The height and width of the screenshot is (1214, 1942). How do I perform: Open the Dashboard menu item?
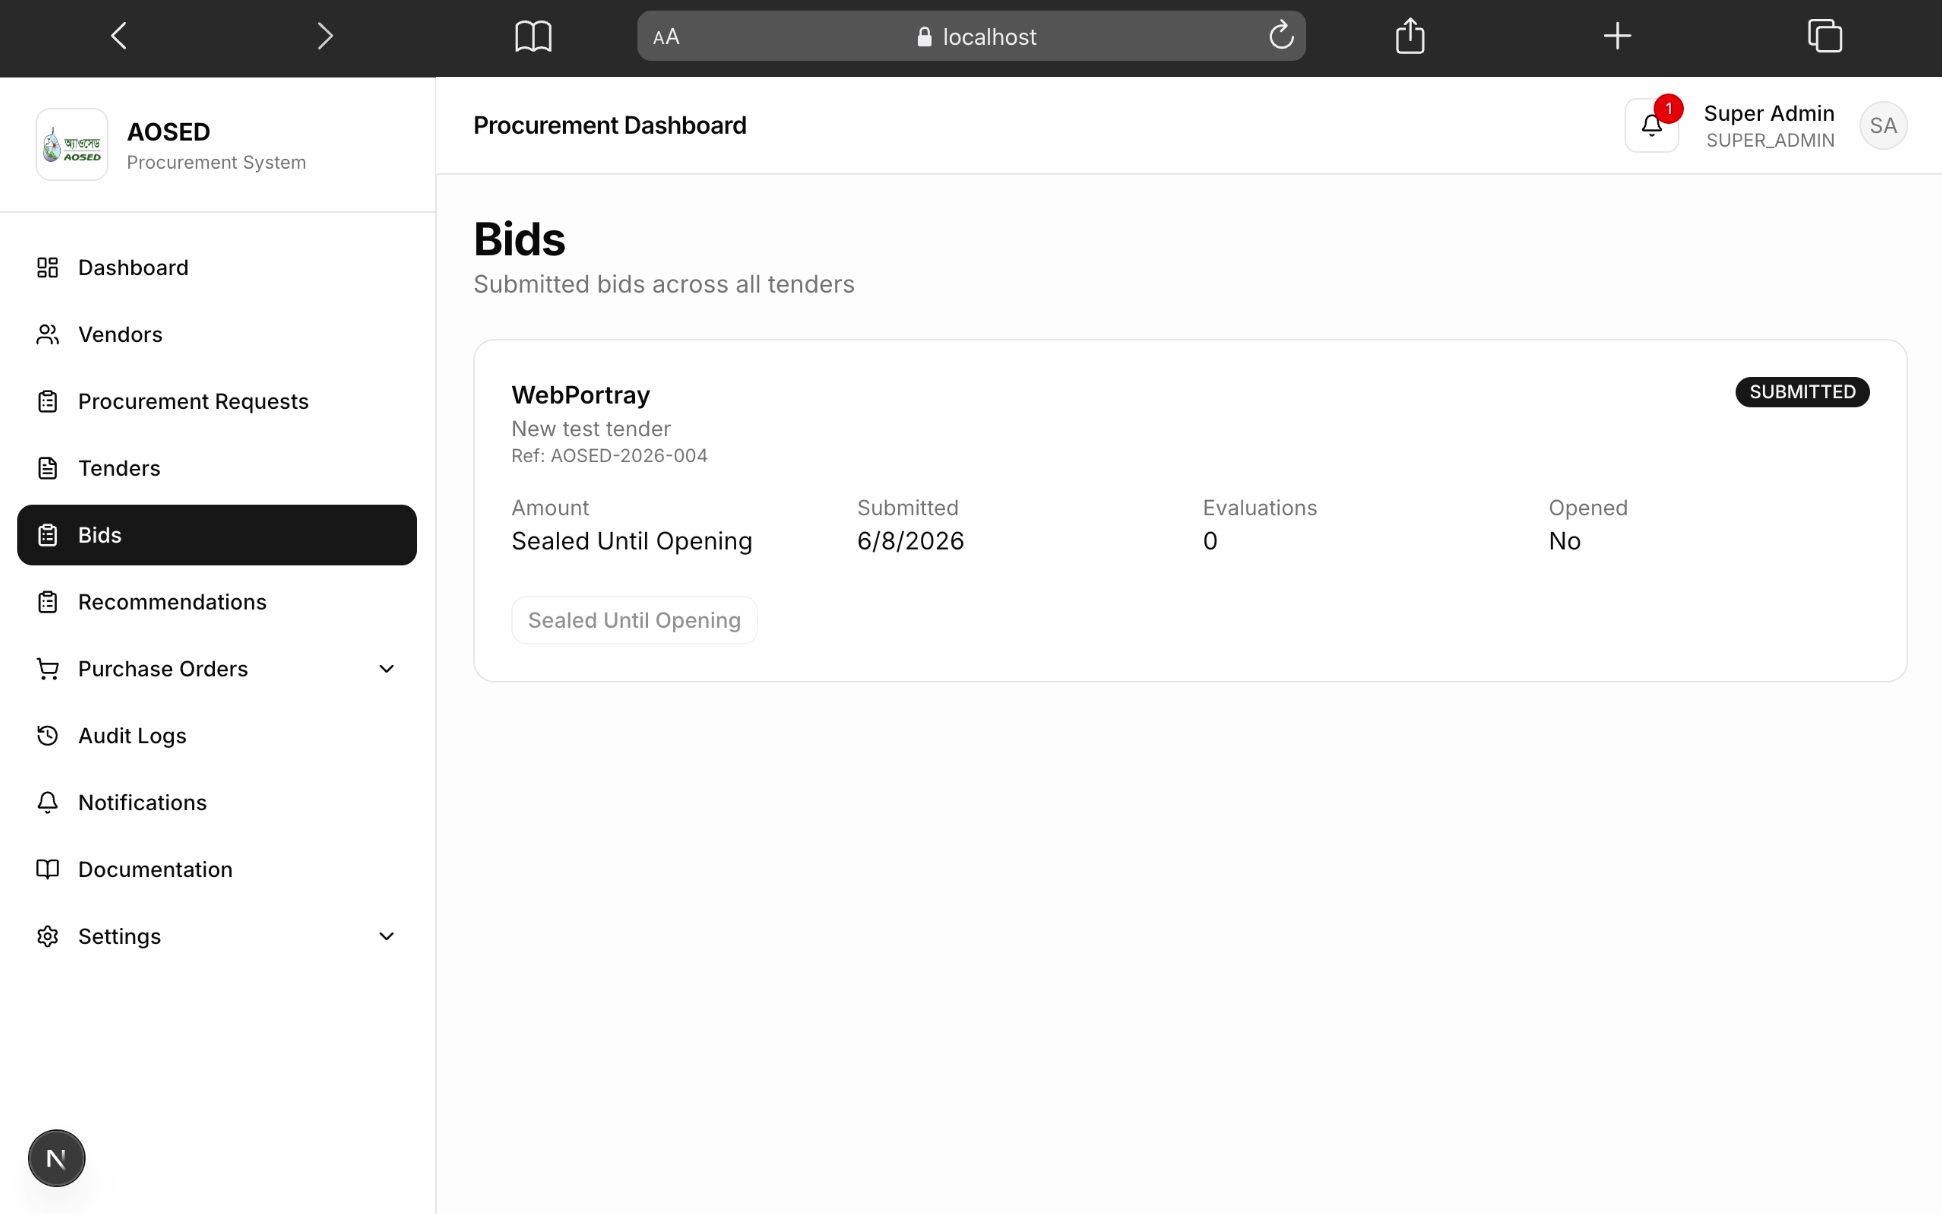[x=217, y=267]
